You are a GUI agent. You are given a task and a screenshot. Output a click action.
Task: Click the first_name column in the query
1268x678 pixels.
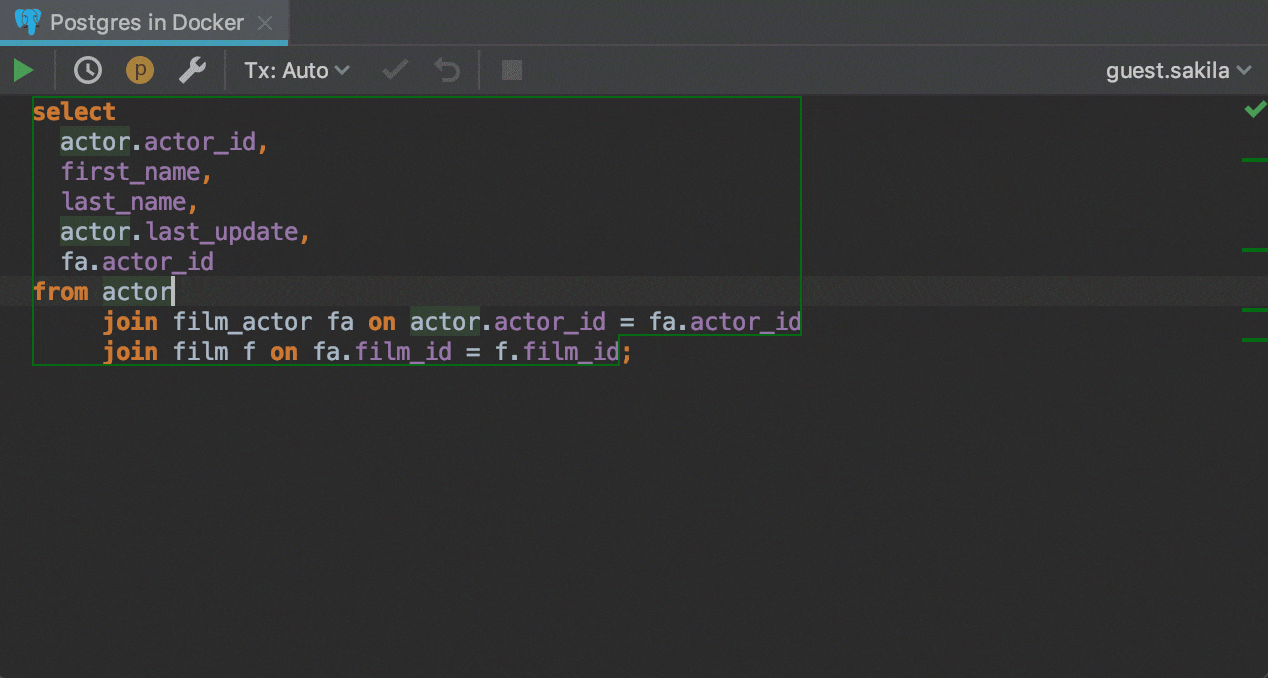click(x=130, y=172)
